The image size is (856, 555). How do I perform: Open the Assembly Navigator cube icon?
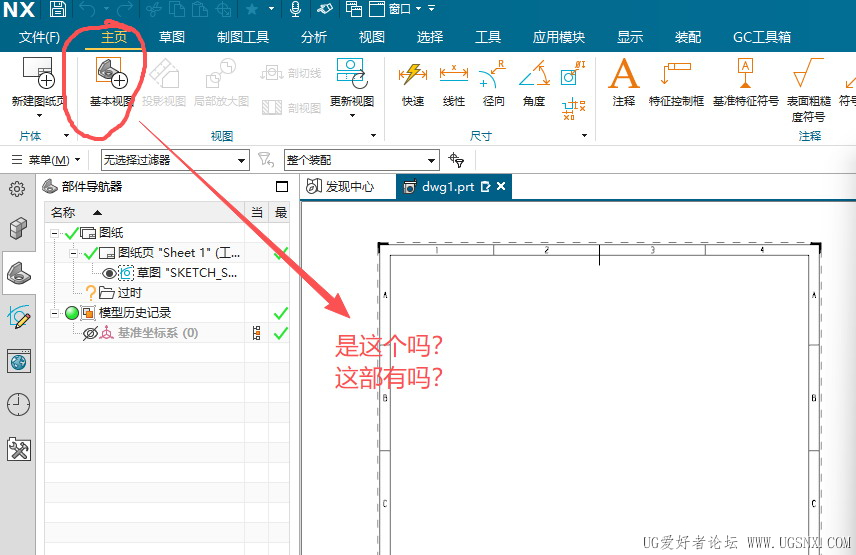(18, 228)
